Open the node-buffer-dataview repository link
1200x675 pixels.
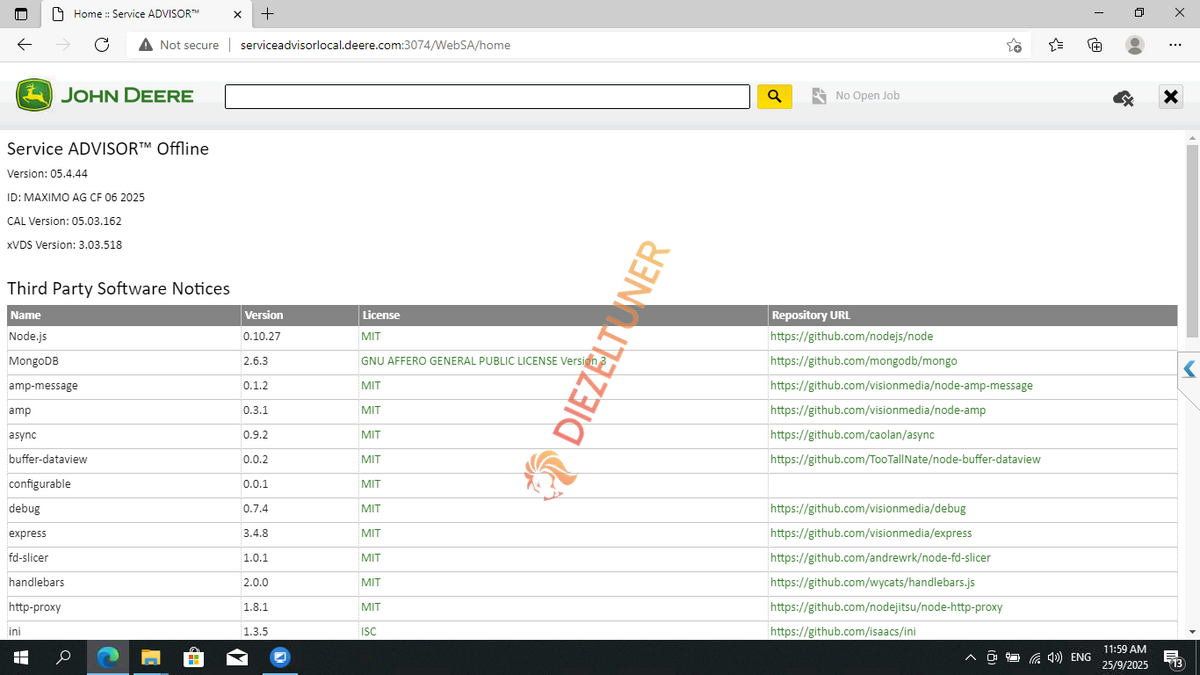point(905,459)
